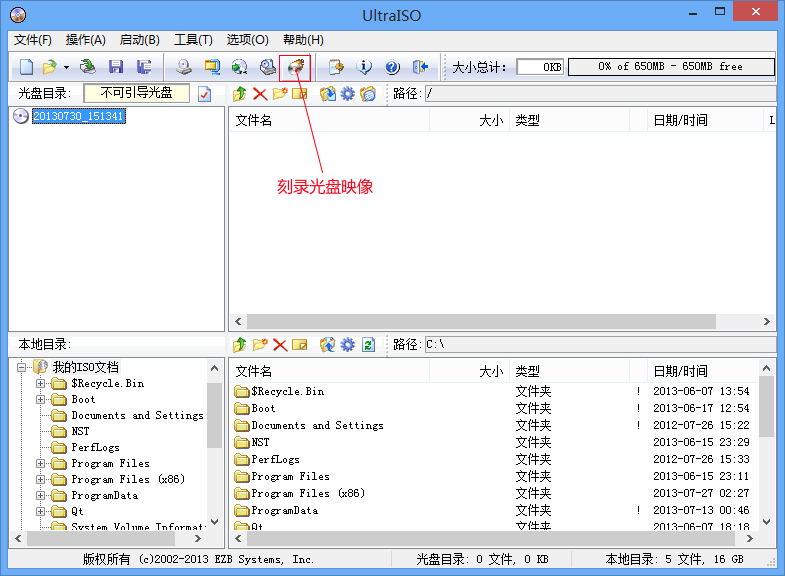Click the Open CD/DVD icon

point(88,67)
